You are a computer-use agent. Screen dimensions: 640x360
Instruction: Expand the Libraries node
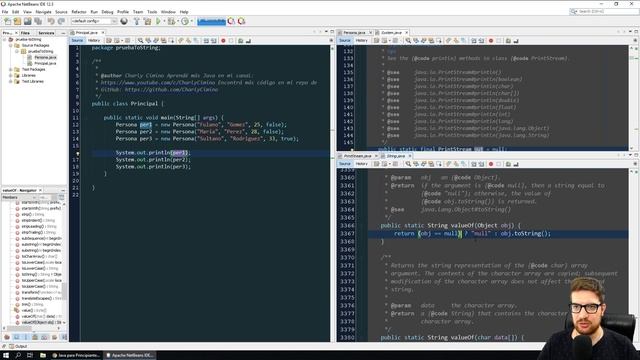[x=11, y=76]
